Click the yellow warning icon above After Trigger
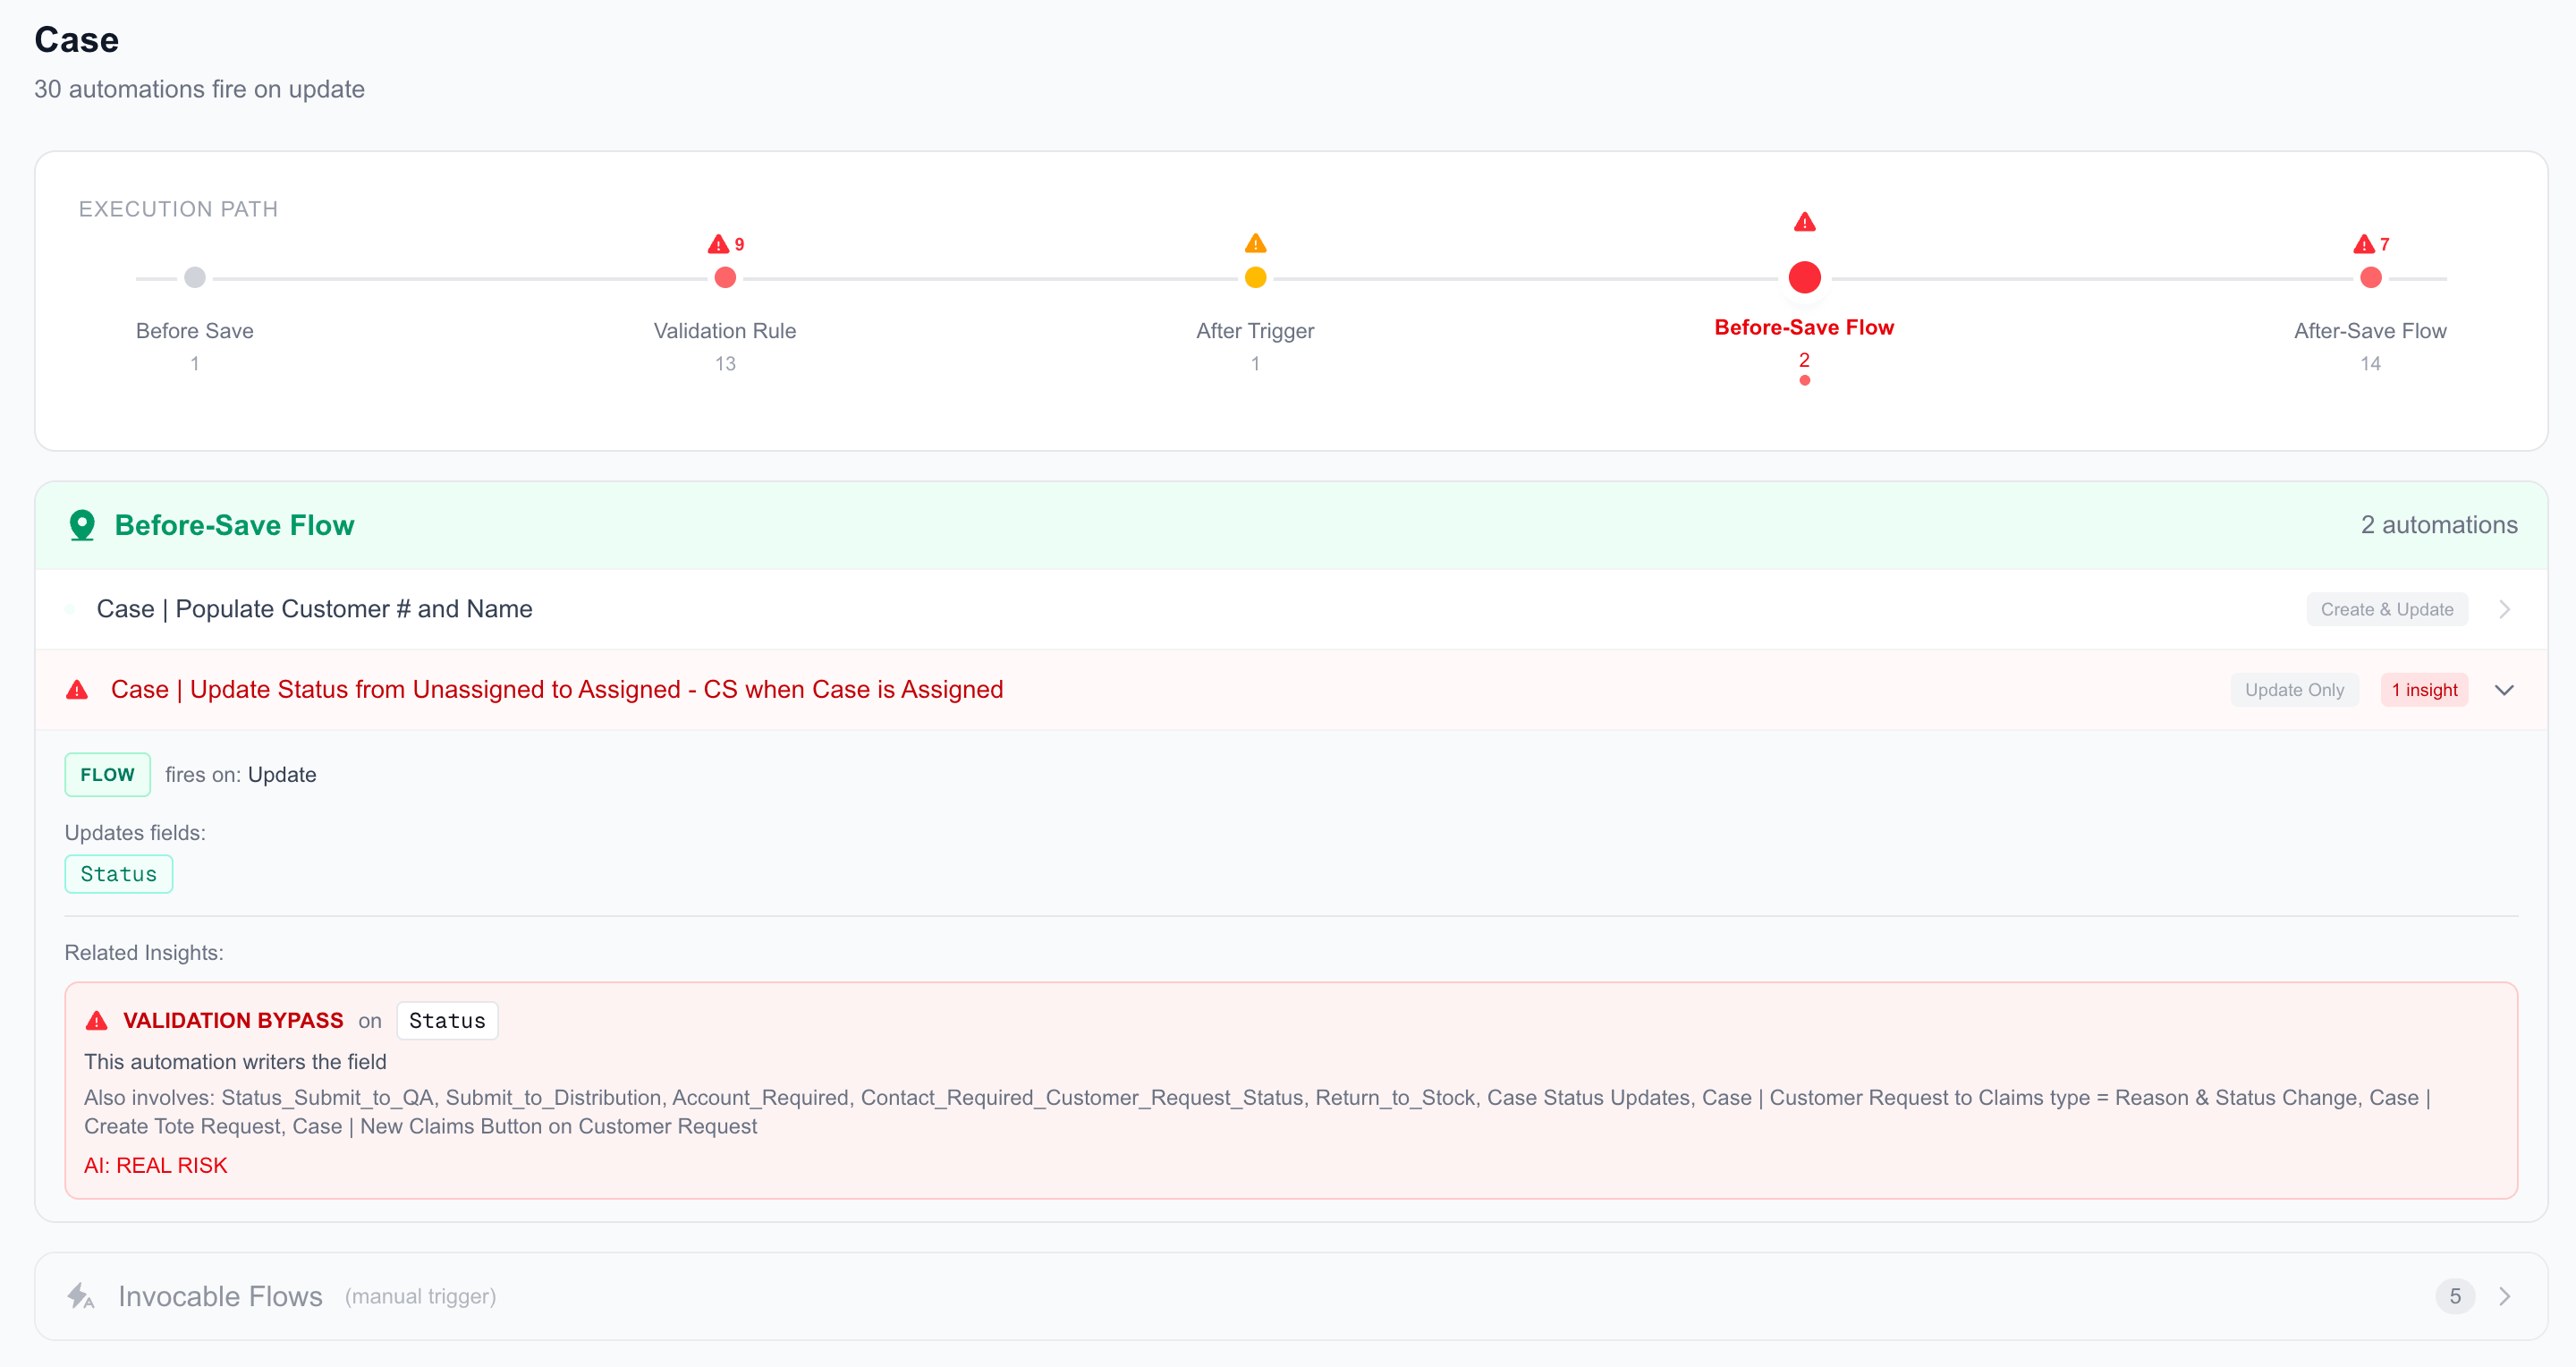2576x1367 pixels. [1255, 243]
